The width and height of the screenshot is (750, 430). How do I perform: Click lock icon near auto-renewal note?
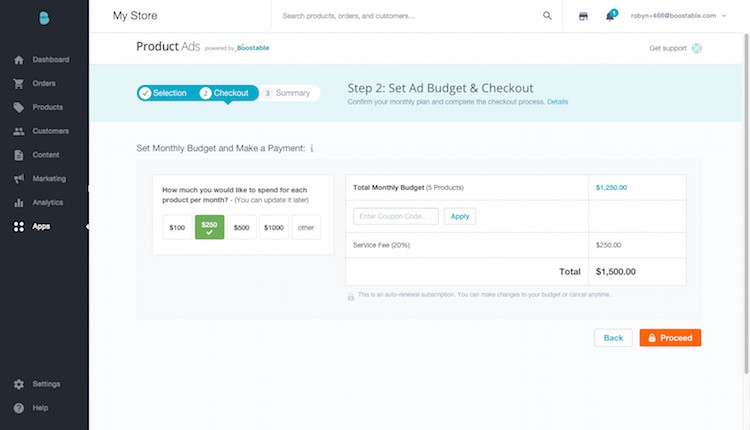click(351, 297)
